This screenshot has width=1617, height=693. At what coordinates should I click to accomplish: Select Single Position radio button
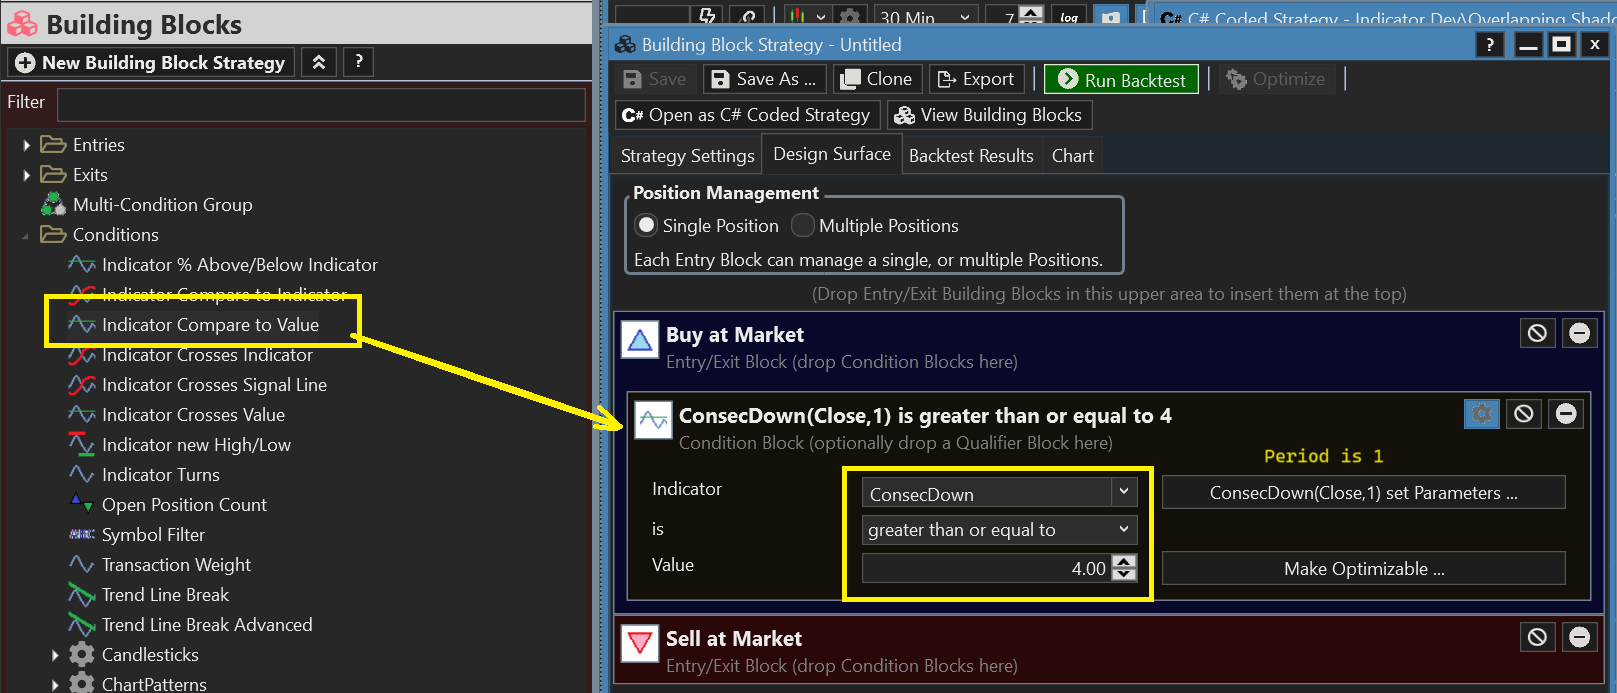tap(647, 226)
